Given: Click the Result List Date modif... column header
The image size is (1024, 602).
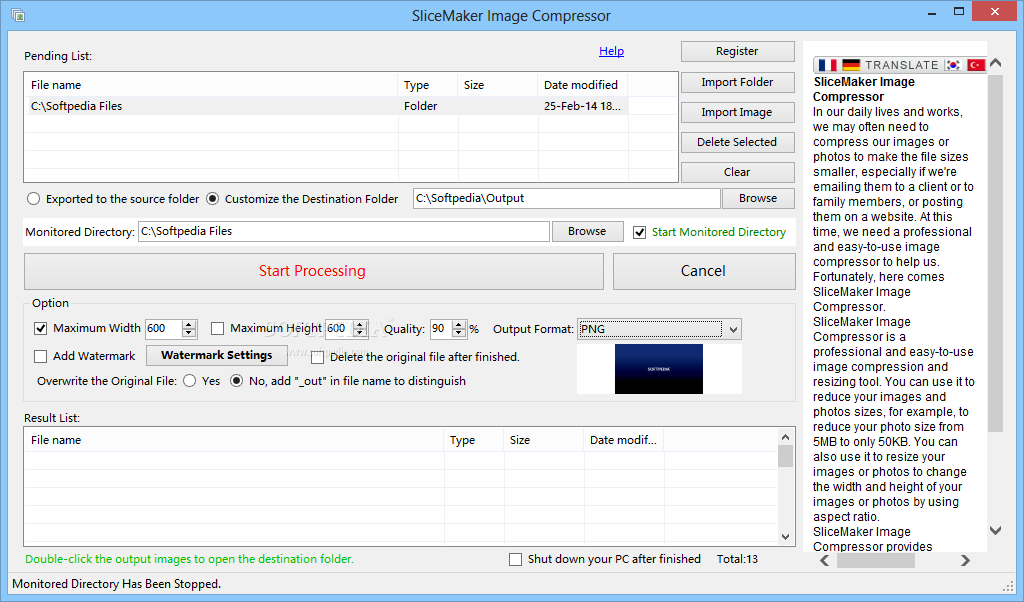Looking at the screenshot, I should pos(624,440).
